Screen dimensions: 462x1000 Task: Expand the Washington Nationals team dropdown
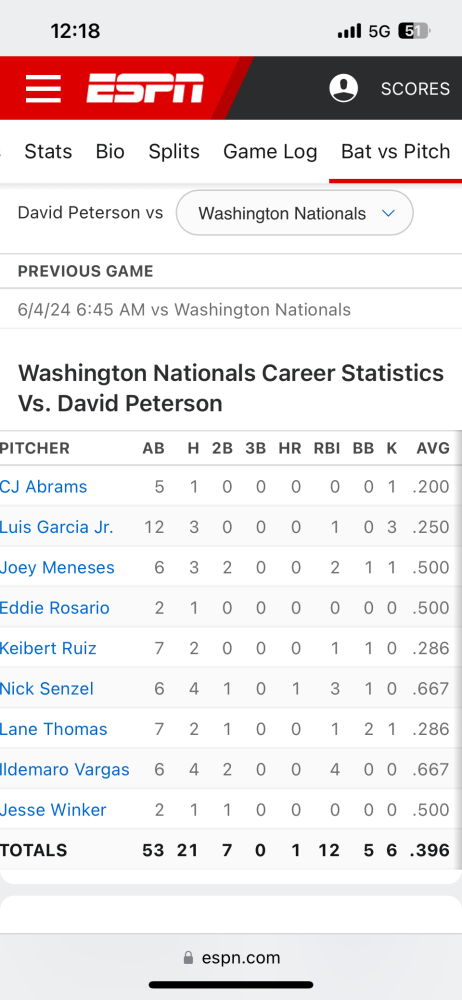tap(294, 213)
